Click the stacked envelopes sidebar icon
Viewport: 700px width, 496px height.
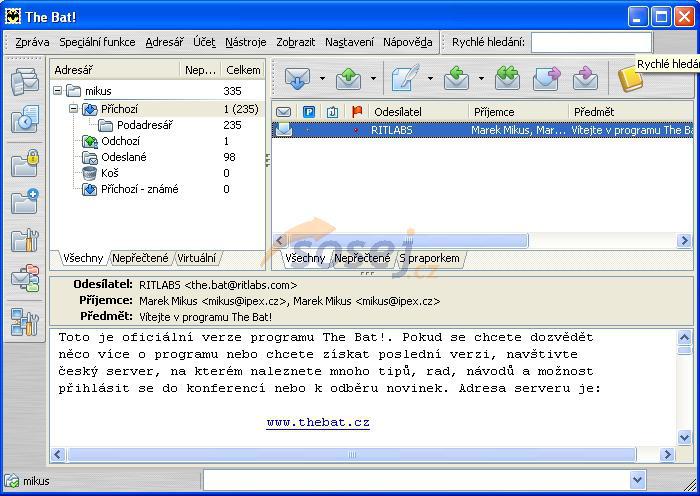tap(25, 81)
